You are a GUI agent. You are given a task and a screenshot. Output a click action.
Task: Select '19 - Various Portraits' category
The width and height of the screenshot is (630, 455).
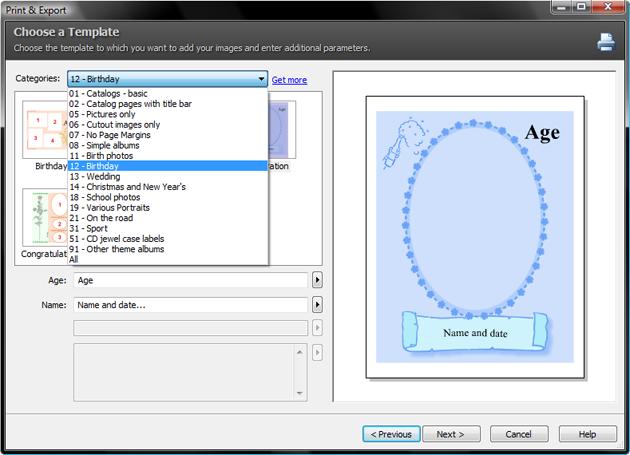click(x=168, y=208)
